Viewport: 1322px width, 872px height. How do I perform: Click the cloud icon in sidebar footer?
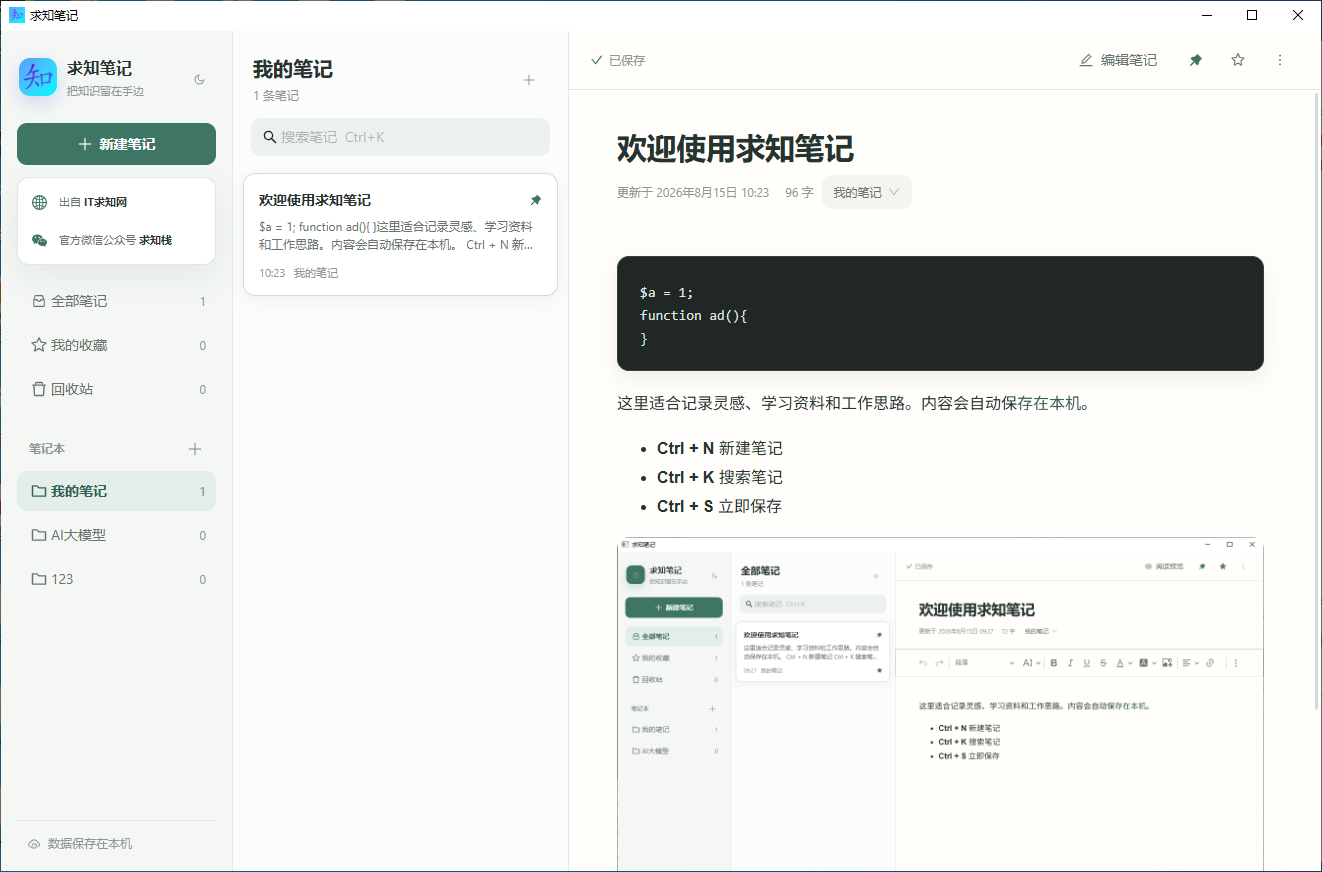[x=34, y=844]
